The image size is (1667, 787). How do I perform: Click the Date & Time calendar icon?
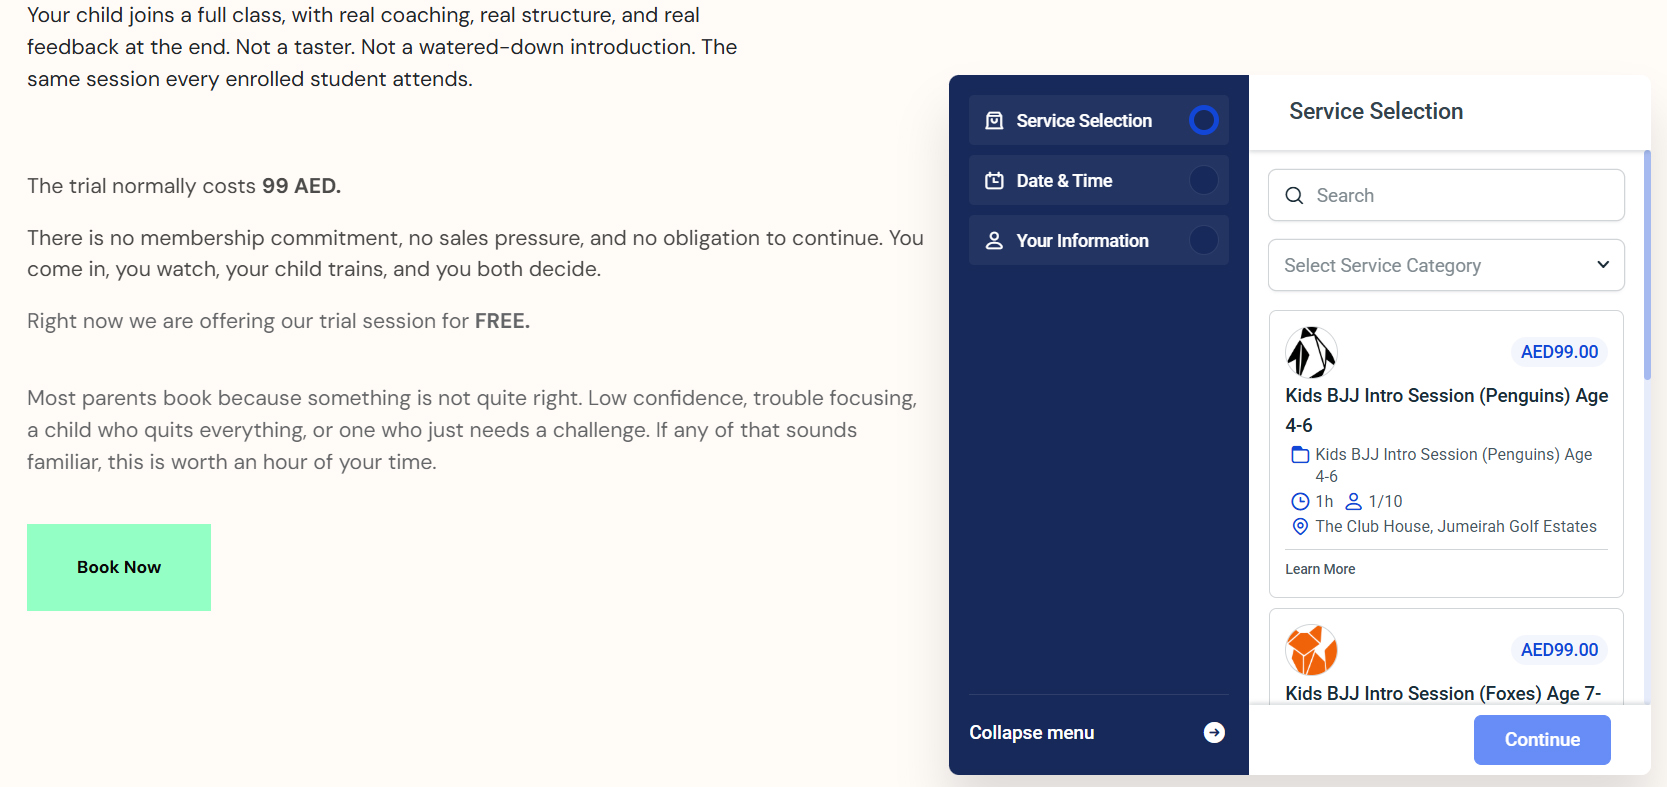[x=994, y=181]
